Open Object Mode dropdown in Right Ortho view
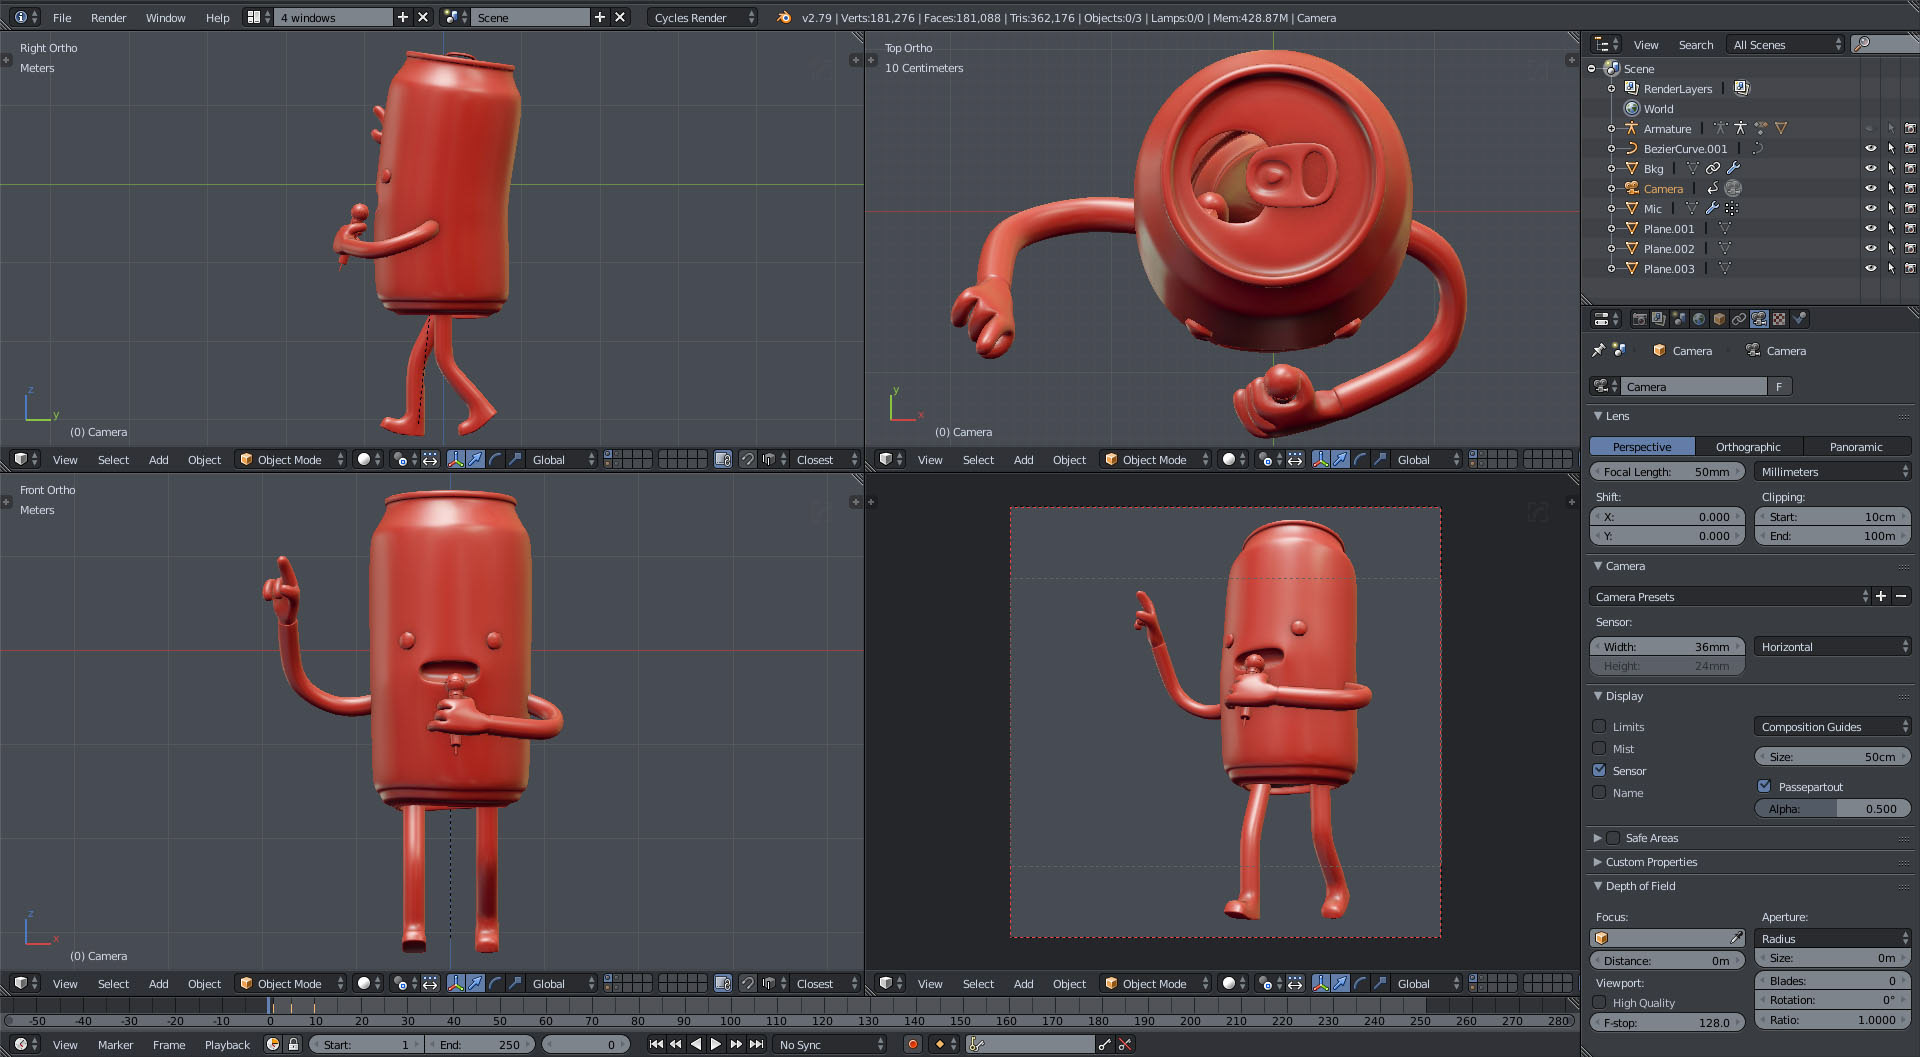 pyautogui.click(x=290, y=459)
